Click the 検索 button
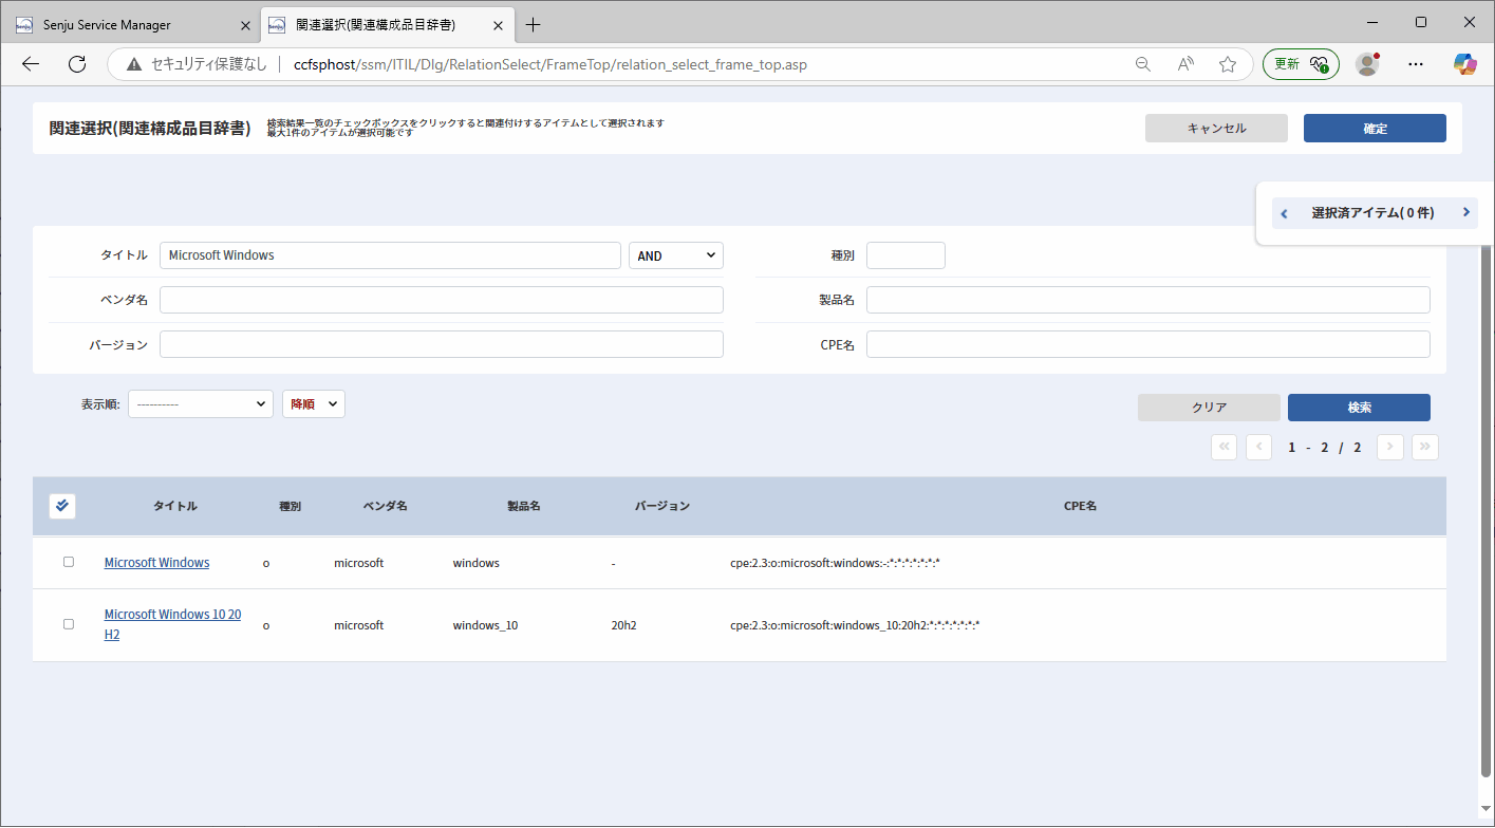Screen dimensions: 1495x828 point(1359,407)
